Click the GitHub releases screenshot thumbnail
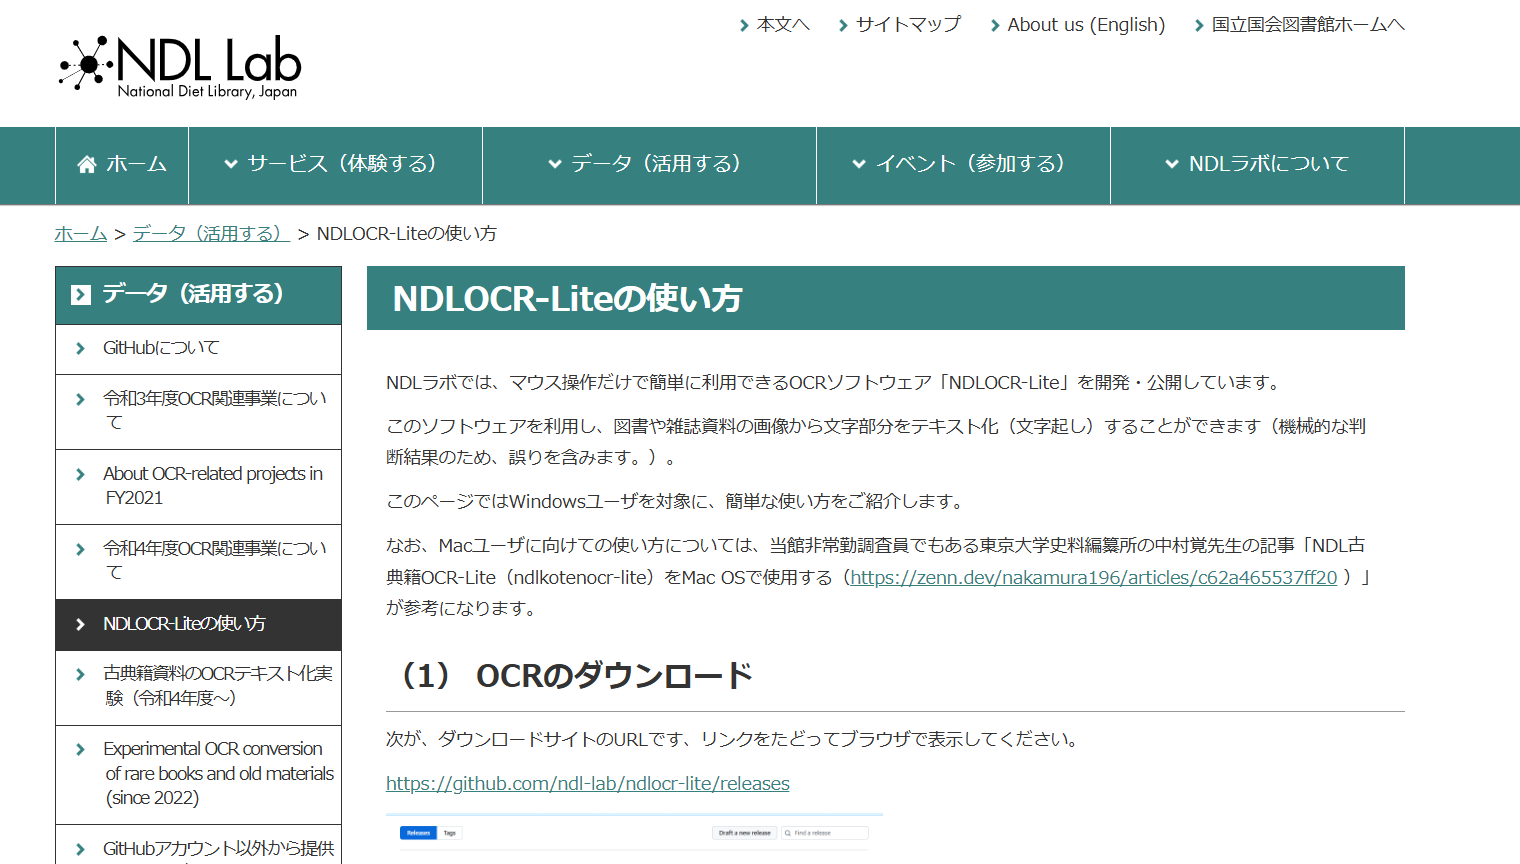Viewport: 1520px width, 864px height. click(x=634, y=839)
